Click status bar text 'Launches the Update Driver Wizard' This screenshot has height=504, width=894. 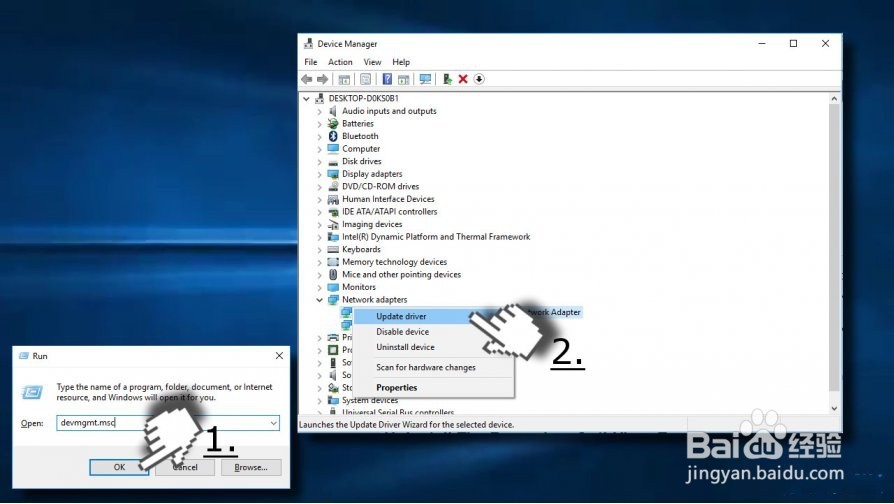[407, 425]
